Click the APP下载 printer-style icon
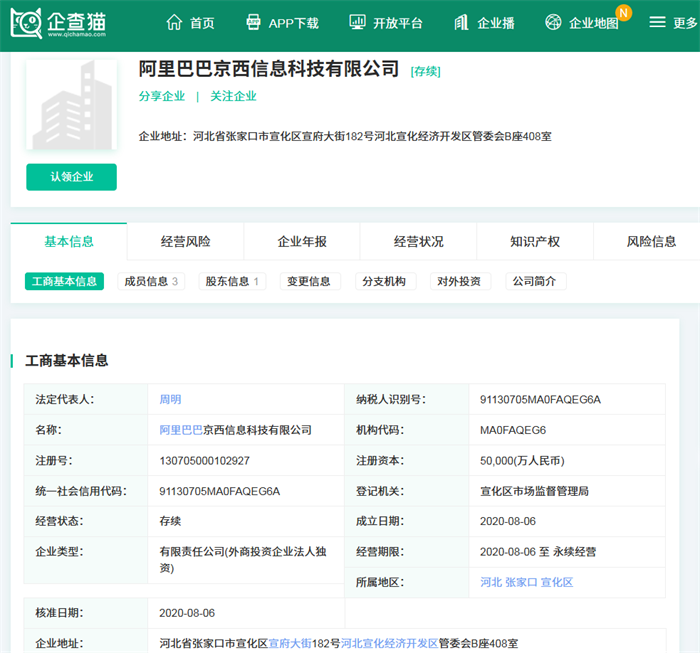The height and width of the screenshot is (653, 700). [x=253, y=22]
